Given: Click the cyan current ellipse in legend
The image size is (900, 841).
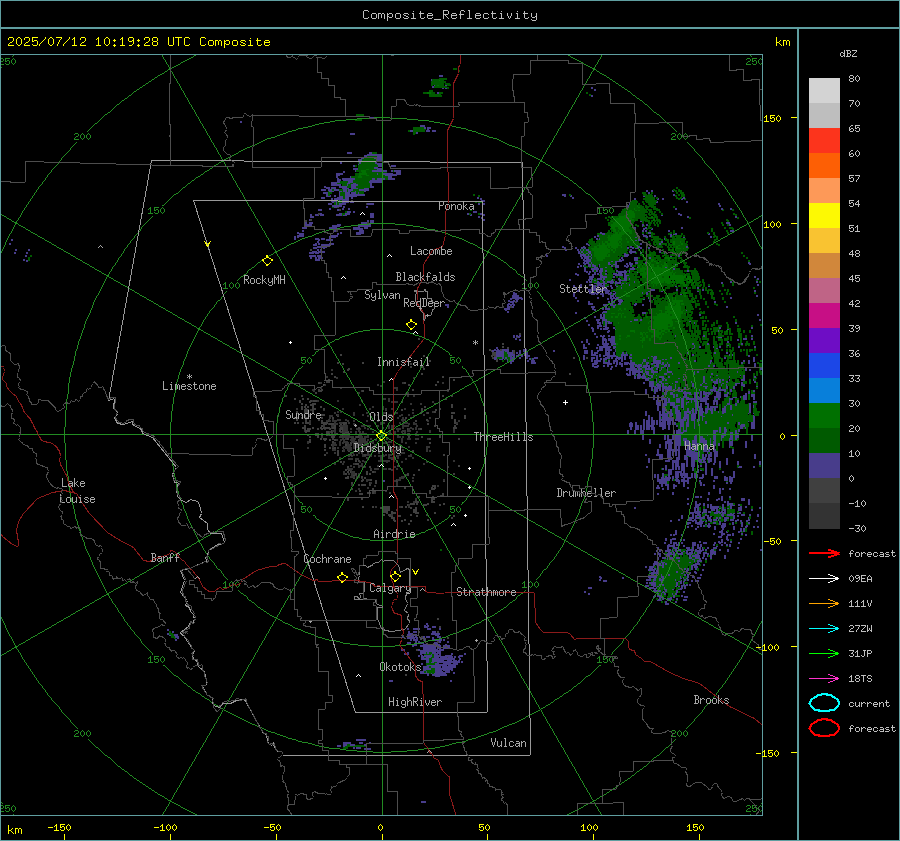Looking at the screenshot, I should pos(824,703).
